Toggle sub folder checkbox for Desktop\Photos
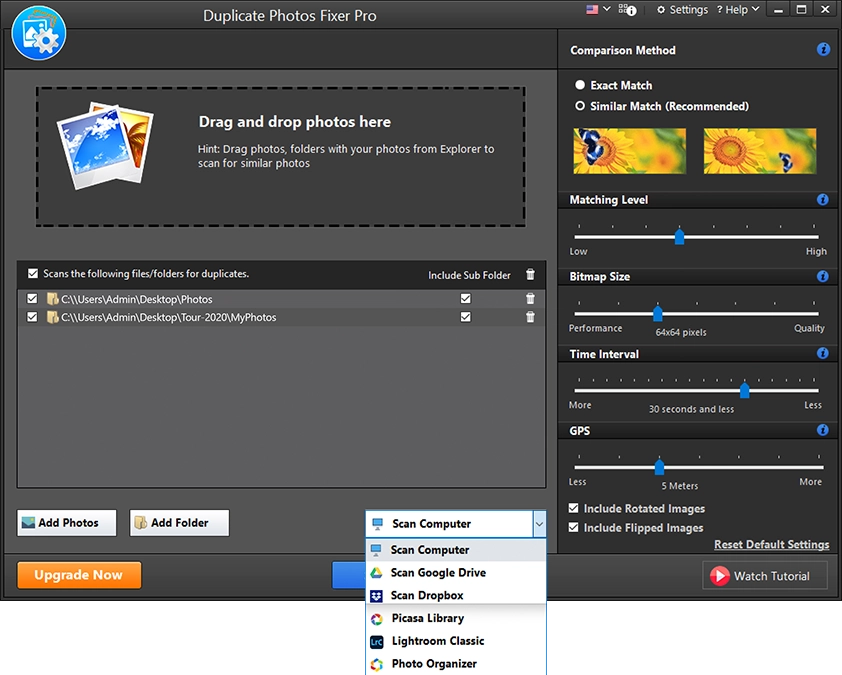Viewport: 842px width, 675px height. click(x=466, y=299)
